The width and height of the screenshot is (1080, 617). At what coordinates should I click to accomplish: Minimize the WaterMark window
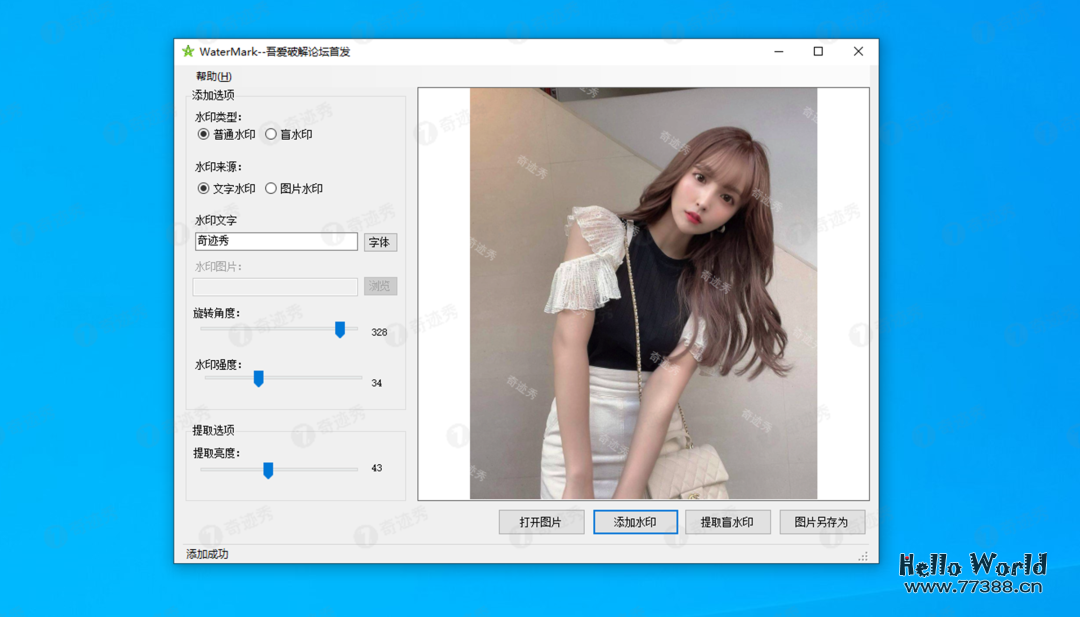[x=778, y=52]
